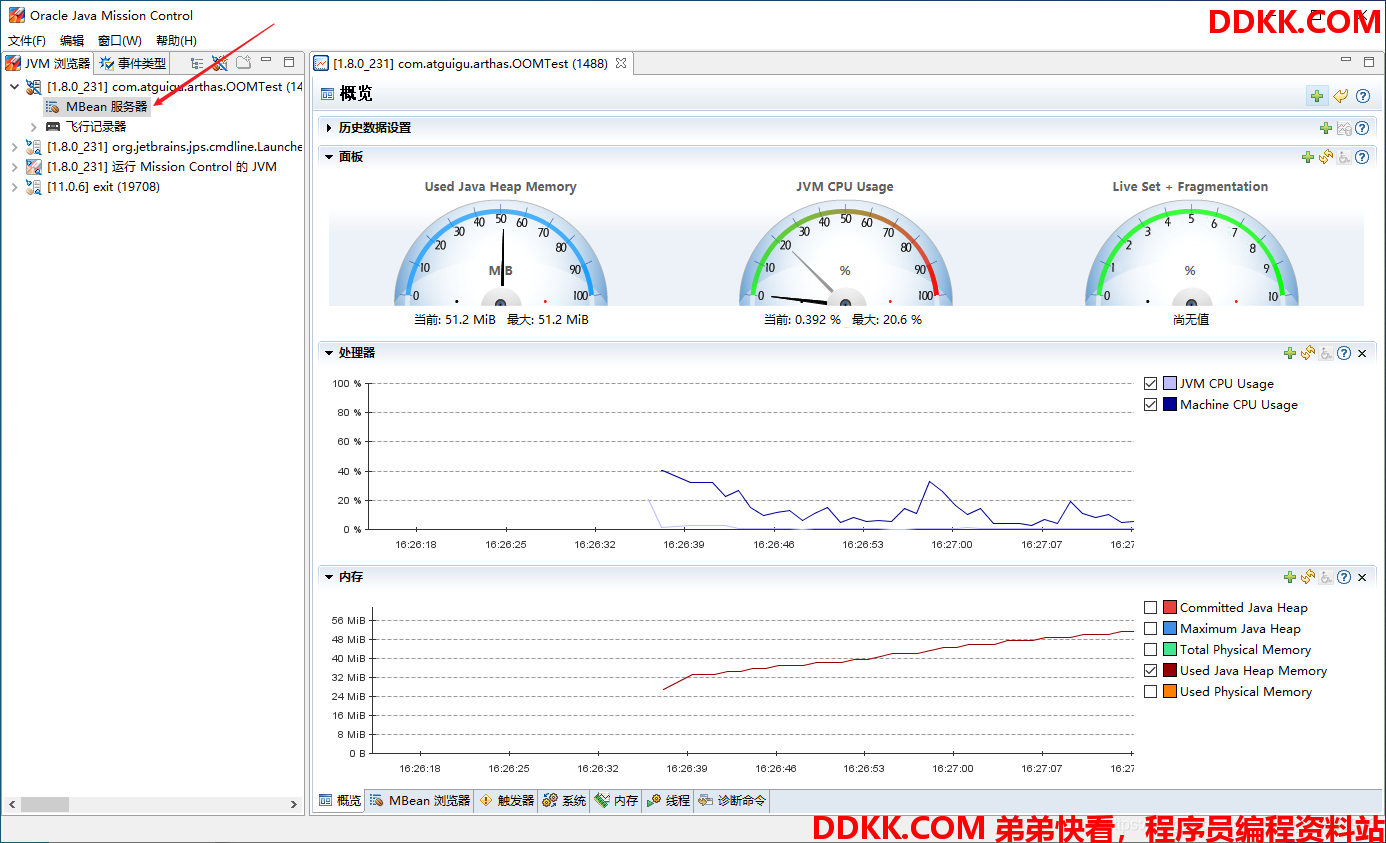Viewport: 1386px width, 843px height.
Task: Minimize the JVM 浏览器 view panel
Action: point(267,62)
